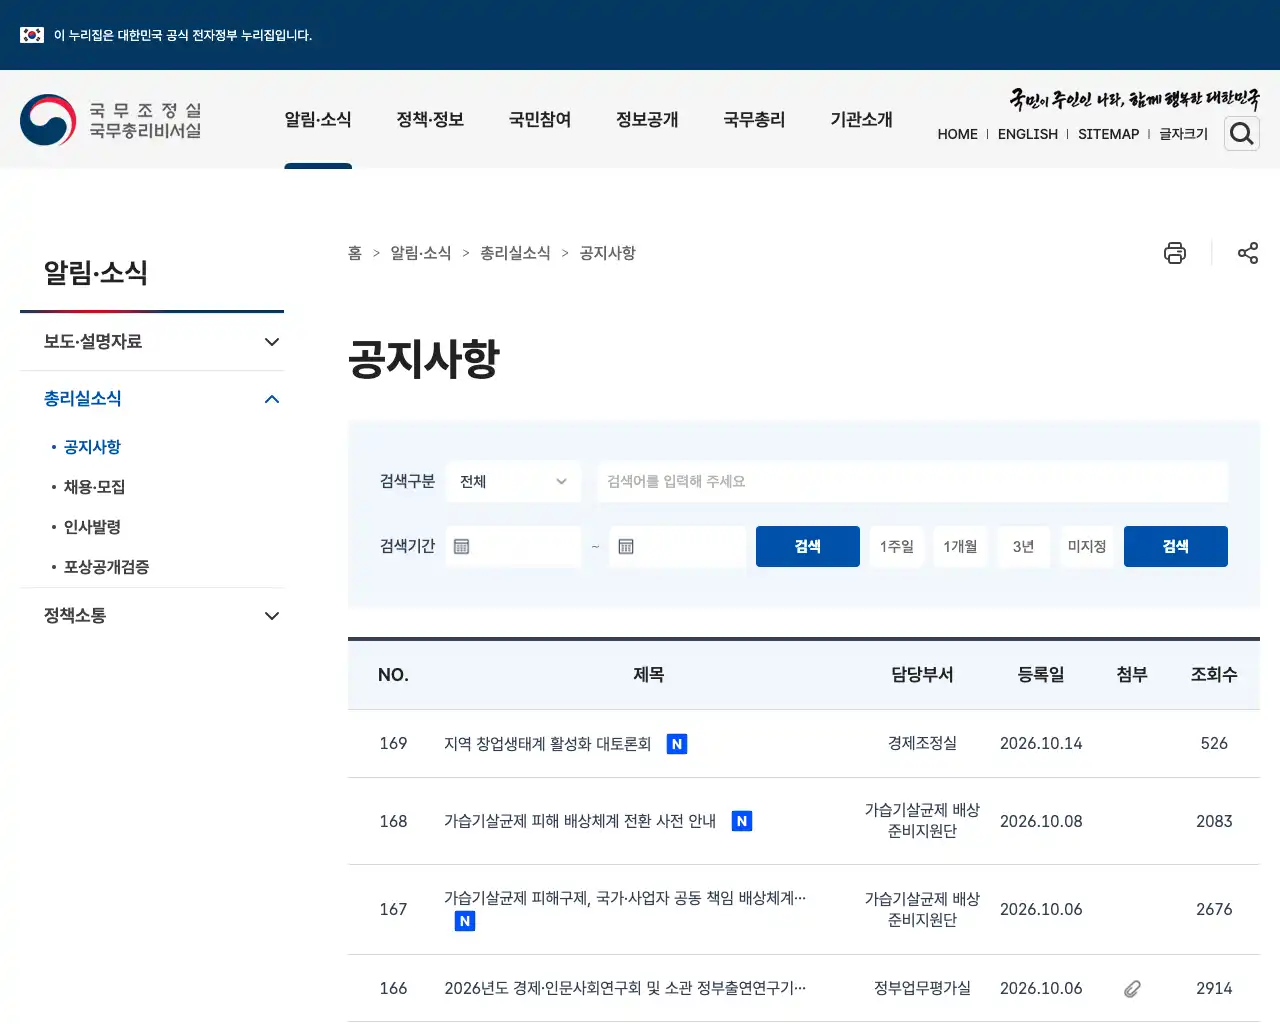Screen dimensions: 1280x1024
Task: Go to the HOME link
Action: click(958, 134)
